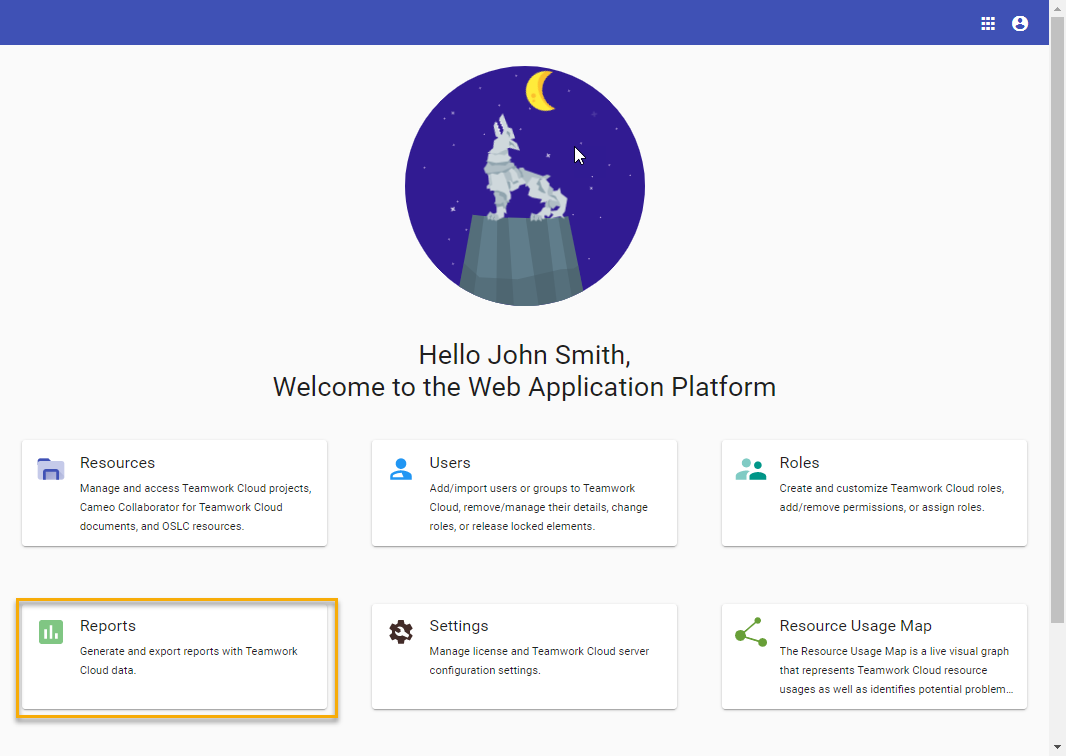Open the Settings card title
This screenshot has height=756, width=1066.
[x=459, y=626]
